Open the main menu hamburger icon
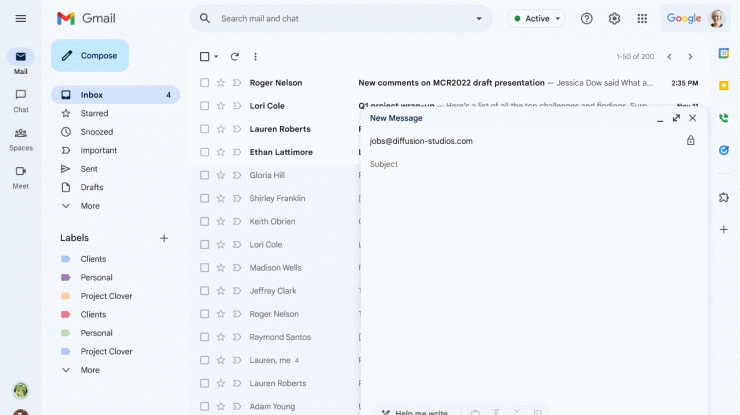Screen dimensions: 740x415 pos(21,18)
